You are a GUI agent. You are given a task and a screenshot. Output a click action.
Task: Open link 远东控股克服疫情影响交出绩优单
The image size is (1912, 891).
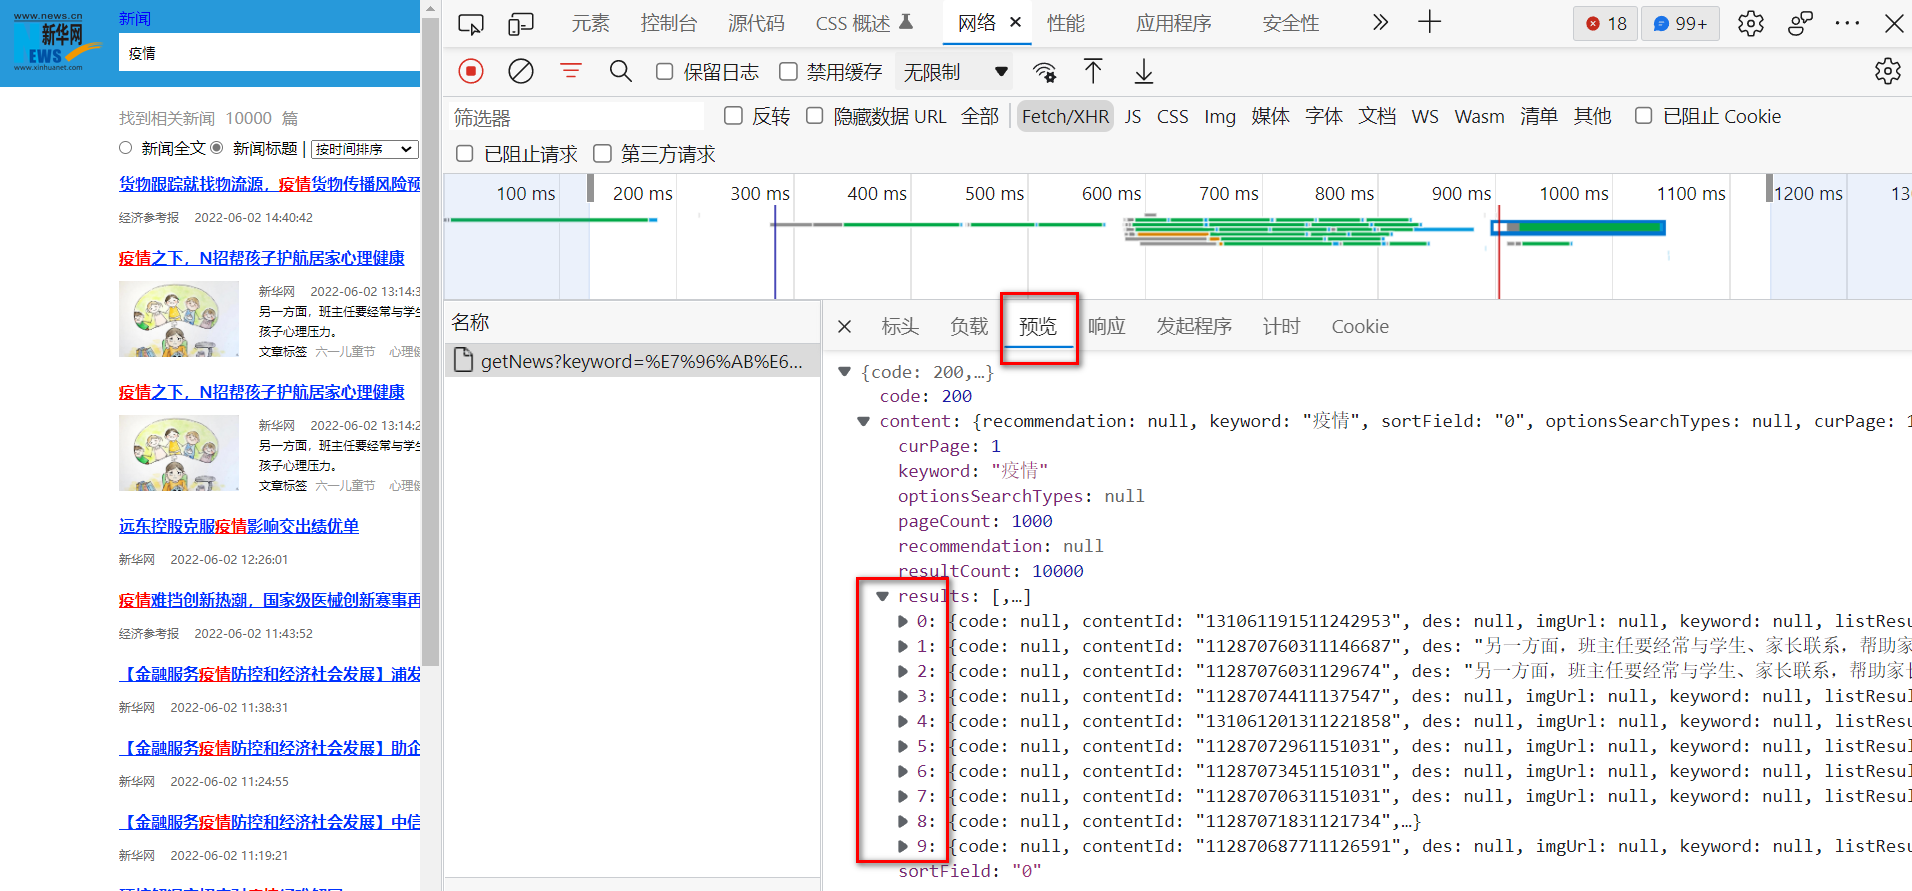(x=239, y=526)
